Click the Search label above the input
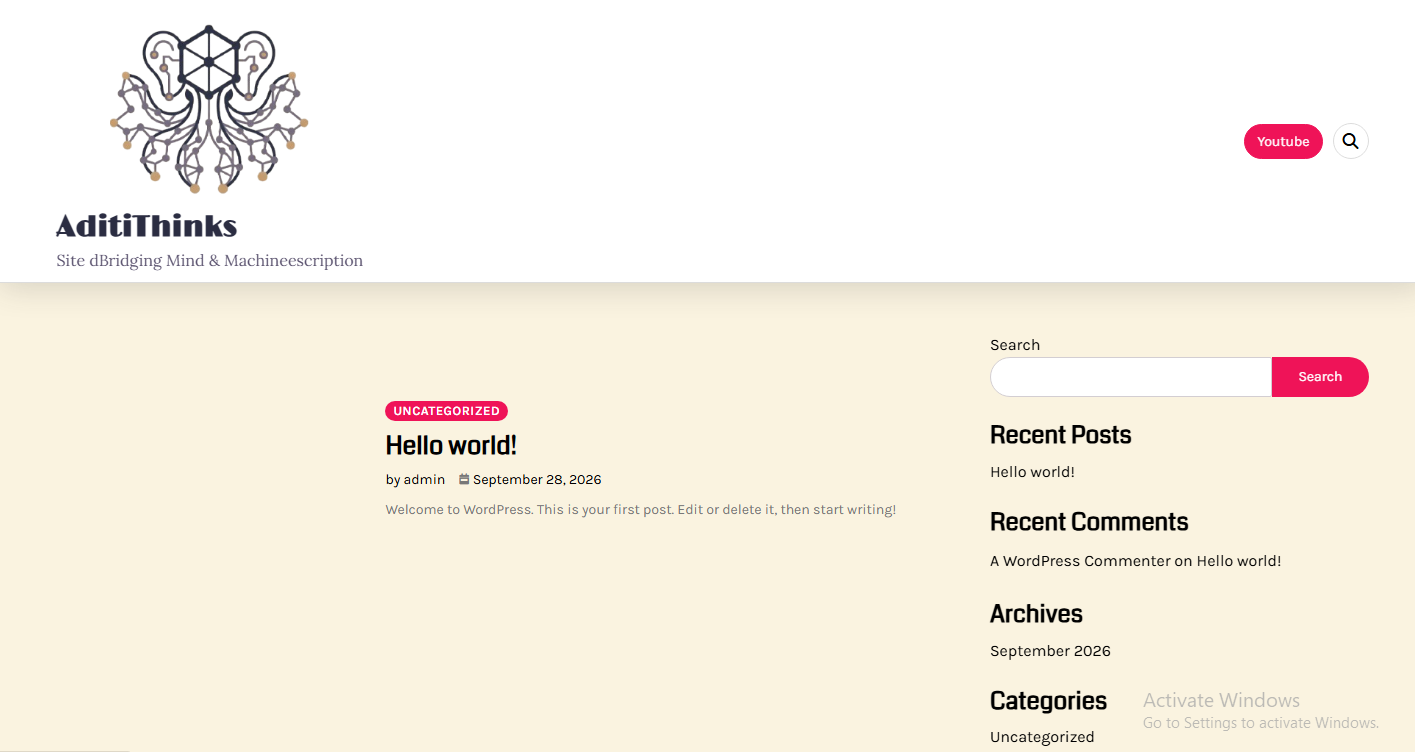This screenshot has width=1415, height=752. [x=1015, y=345]
